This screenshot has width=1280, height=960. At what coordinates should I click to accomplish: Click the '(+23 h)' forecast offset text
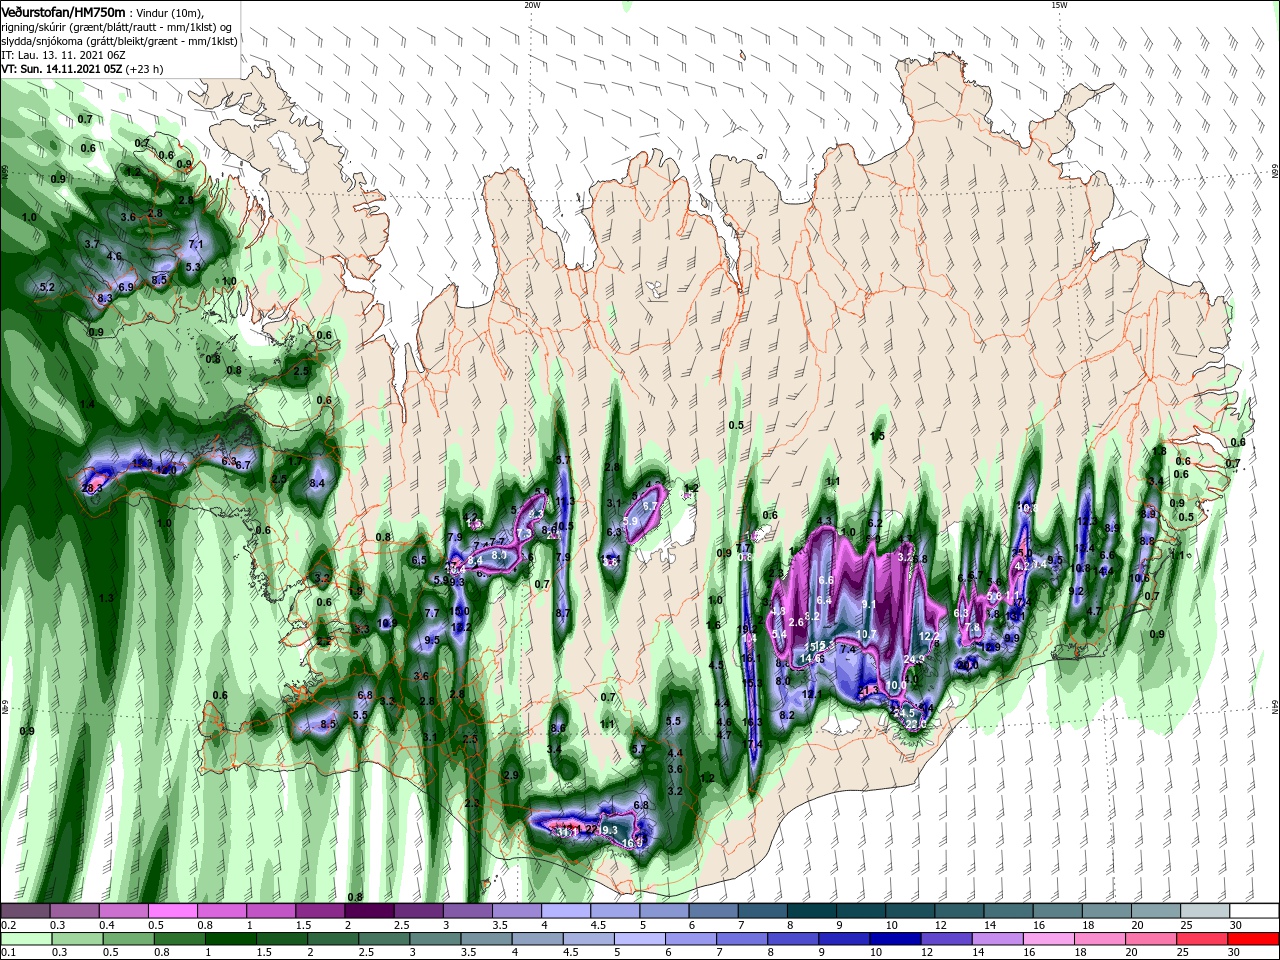click(x=144, y=69)
